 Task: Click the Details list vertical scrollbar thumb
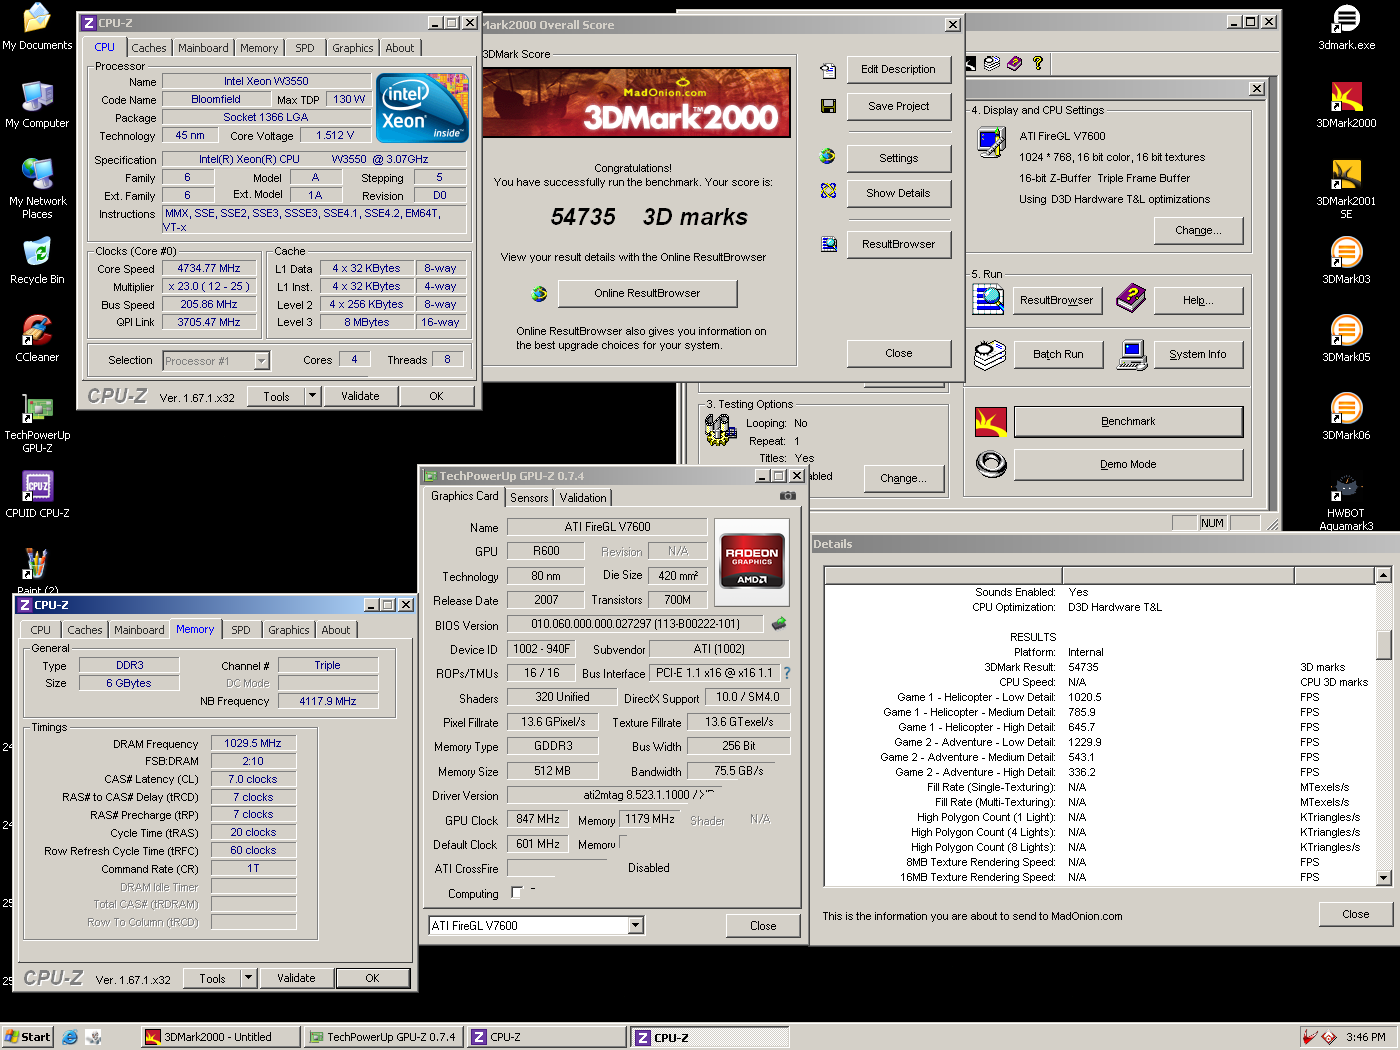point(1384,645)
